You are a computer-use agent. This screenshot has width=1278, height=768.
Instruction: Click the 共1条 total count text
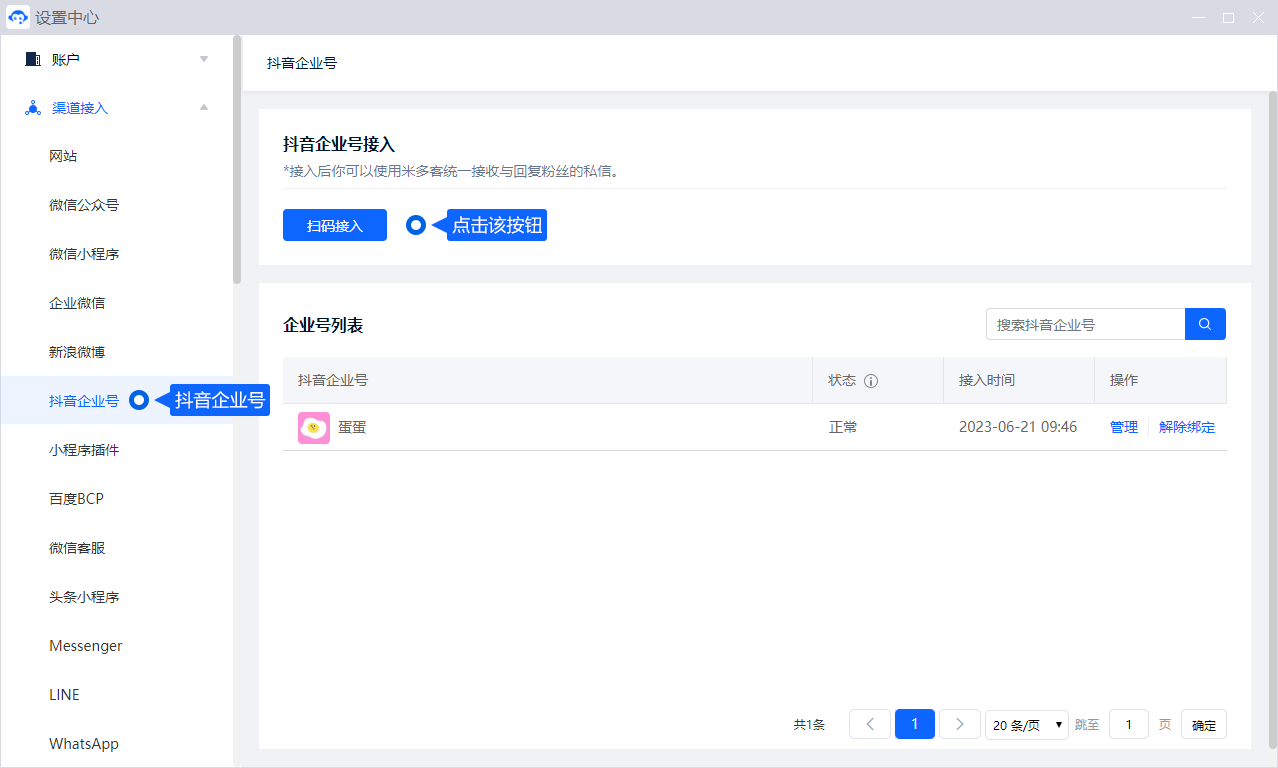[x=809, y=725]
